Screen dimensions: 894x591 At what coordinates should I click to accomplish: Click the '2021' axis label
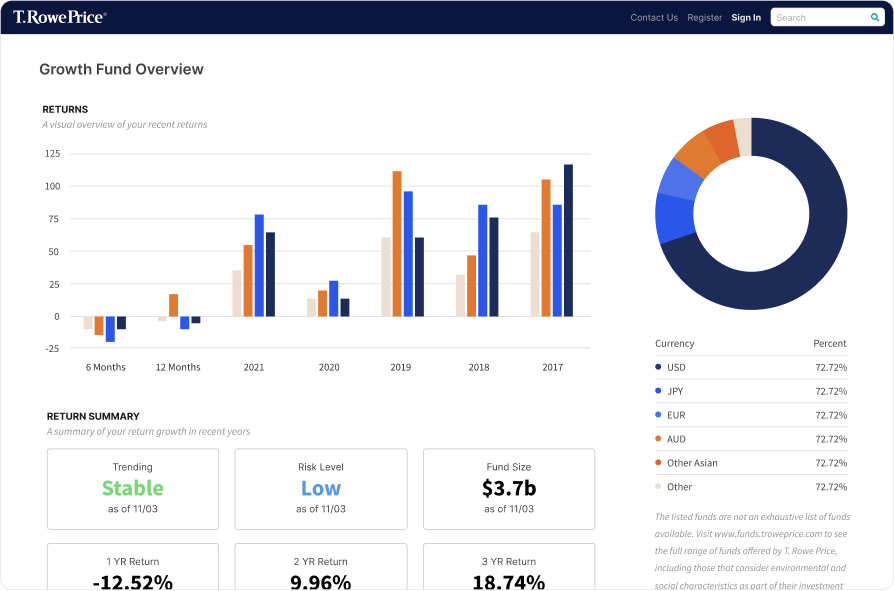pyautogui.click(x=254, y=368)
